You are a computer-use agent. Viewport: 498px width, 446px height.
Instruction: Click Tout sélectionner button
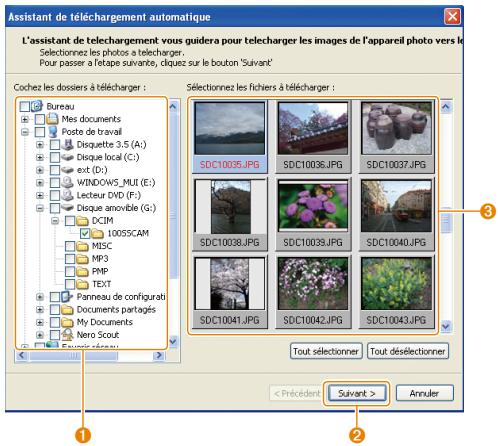pos(326,351)
